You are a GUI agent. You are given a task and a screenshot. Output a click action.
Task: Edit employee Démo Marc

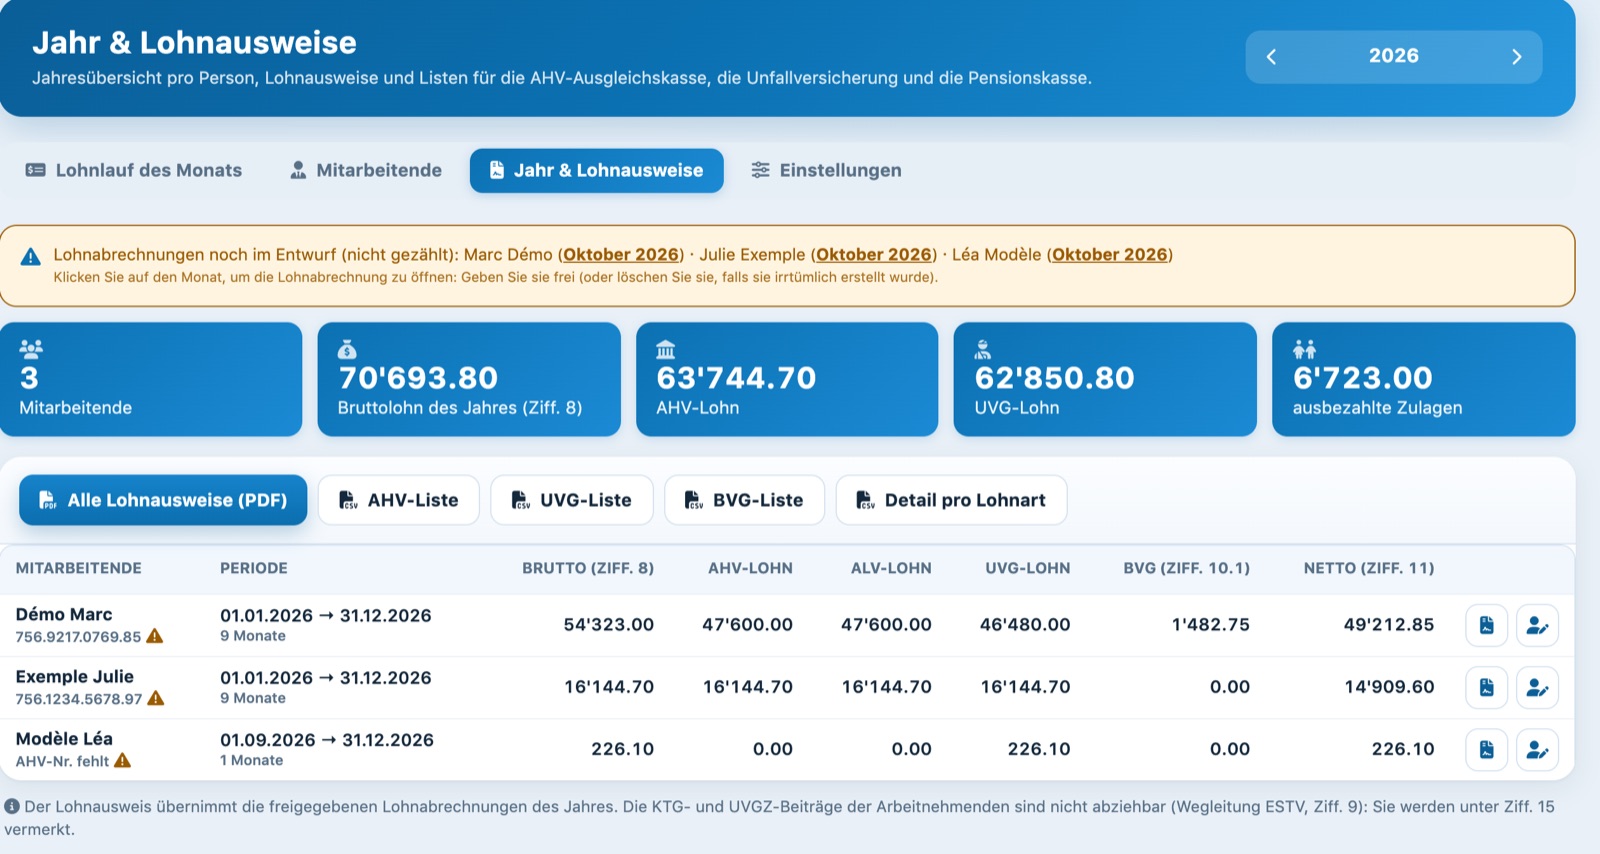[1538, 625]
